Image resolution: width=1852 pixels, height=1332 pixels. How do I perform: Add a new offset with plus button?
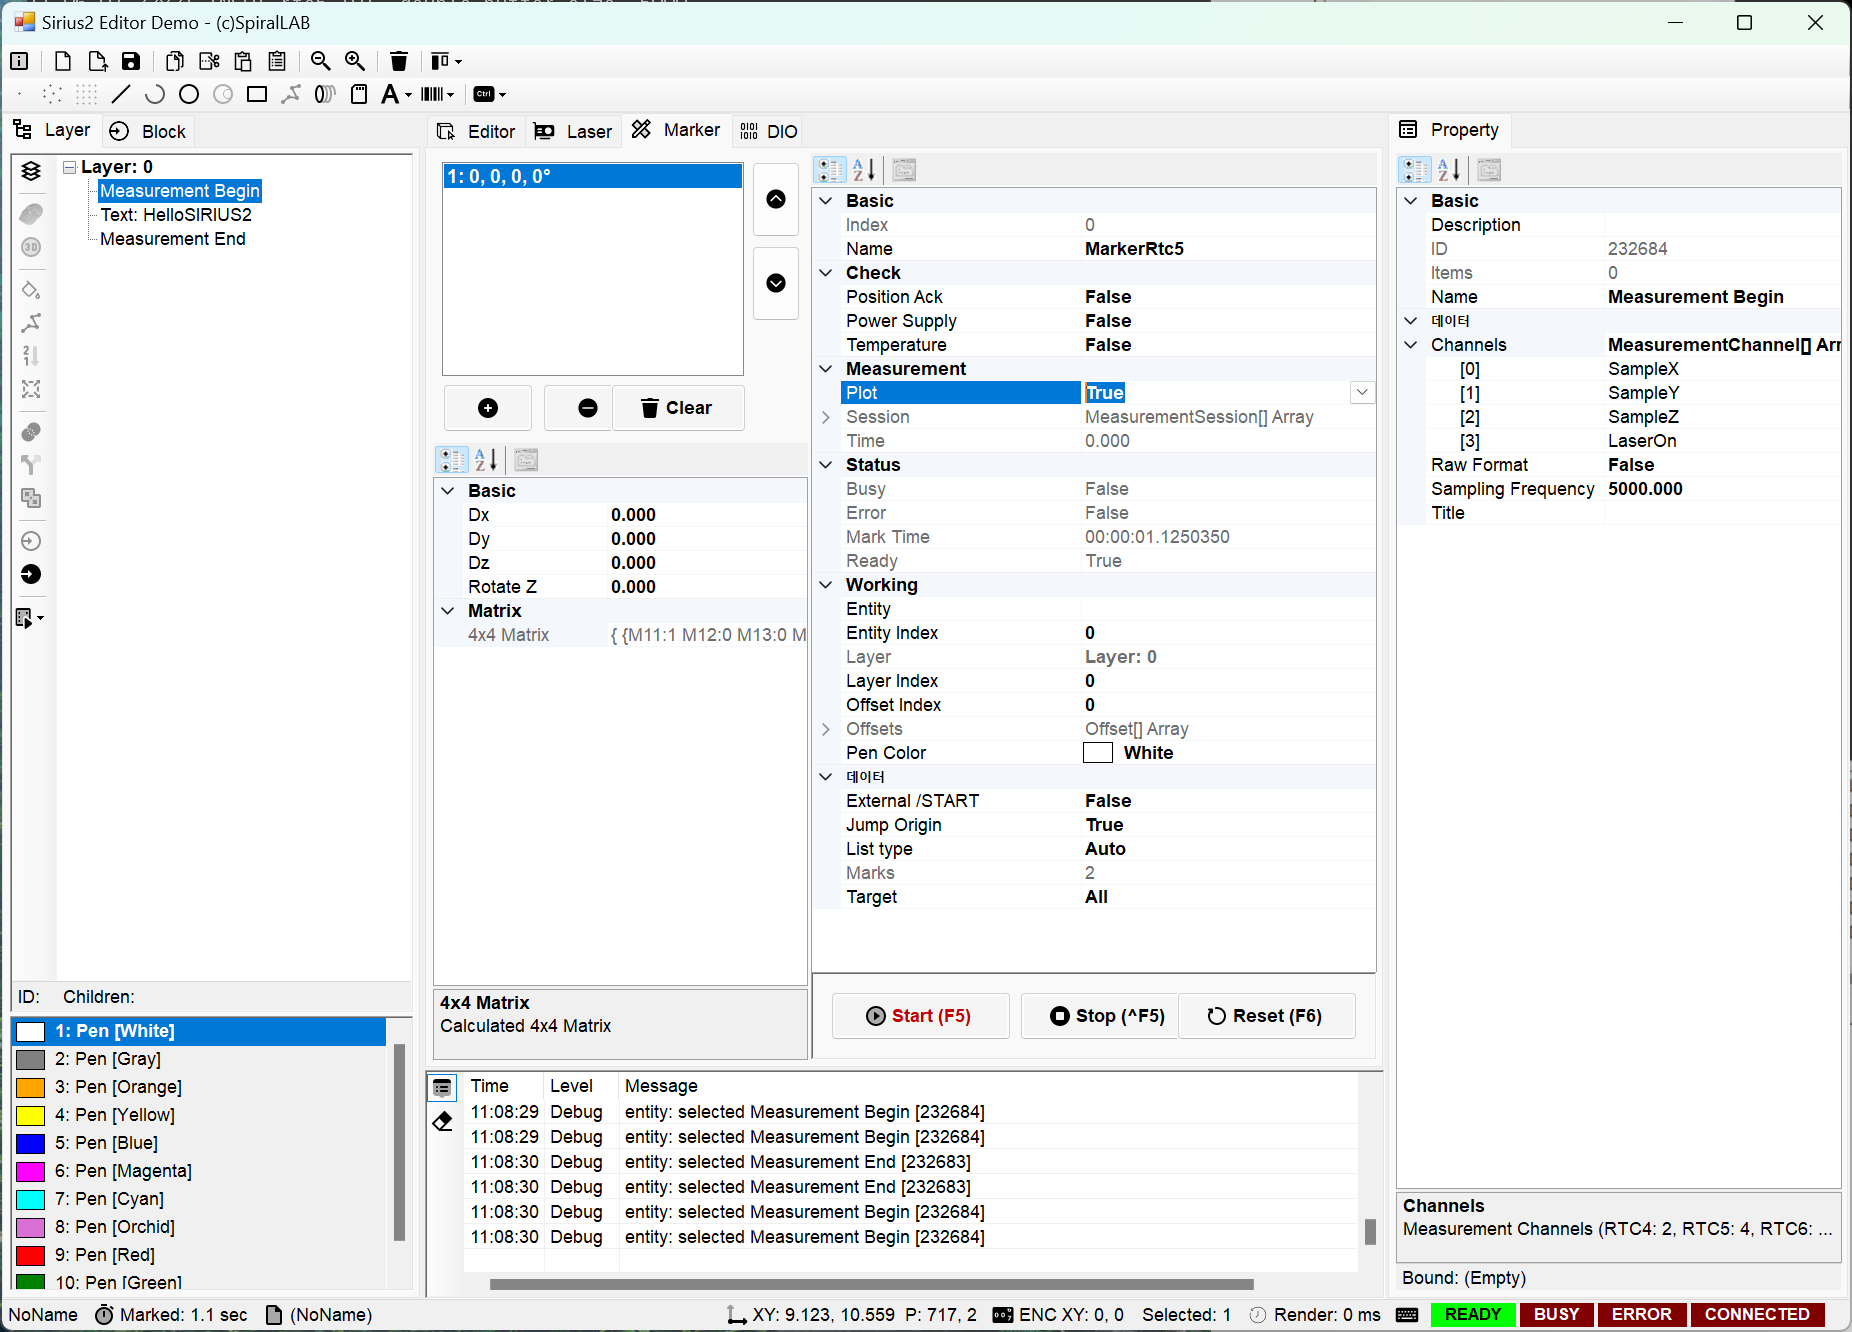(488, 408)
